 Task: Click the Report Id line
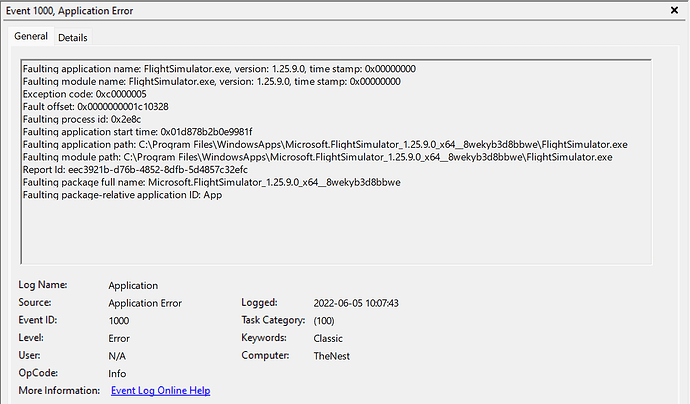[135, 170]
